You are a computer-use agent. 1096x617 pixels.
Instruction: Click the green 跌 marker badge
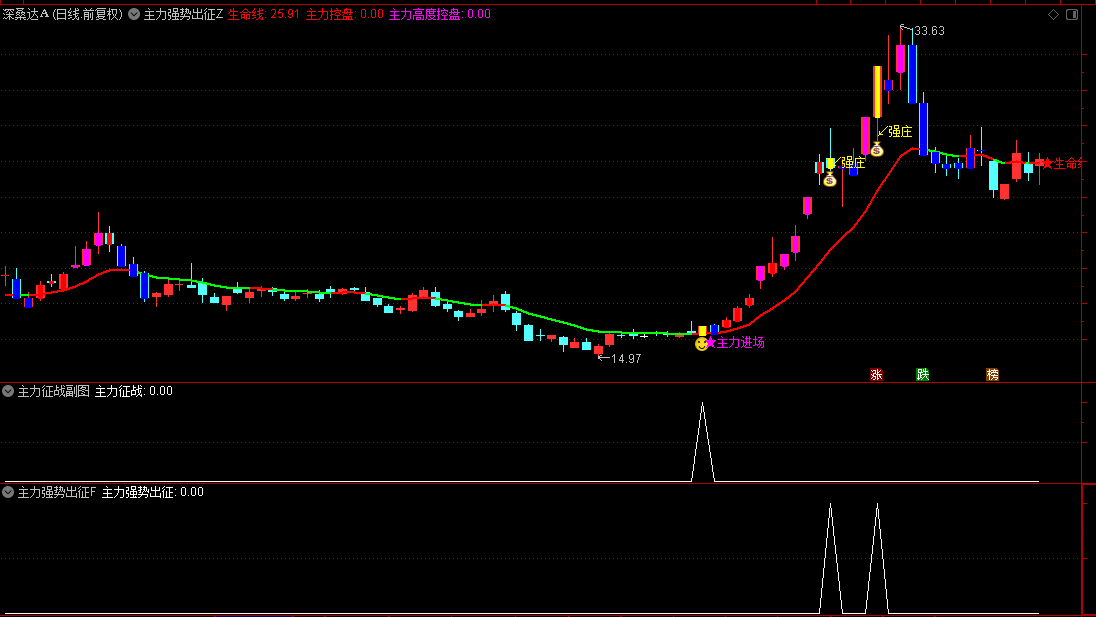(923, 375)
